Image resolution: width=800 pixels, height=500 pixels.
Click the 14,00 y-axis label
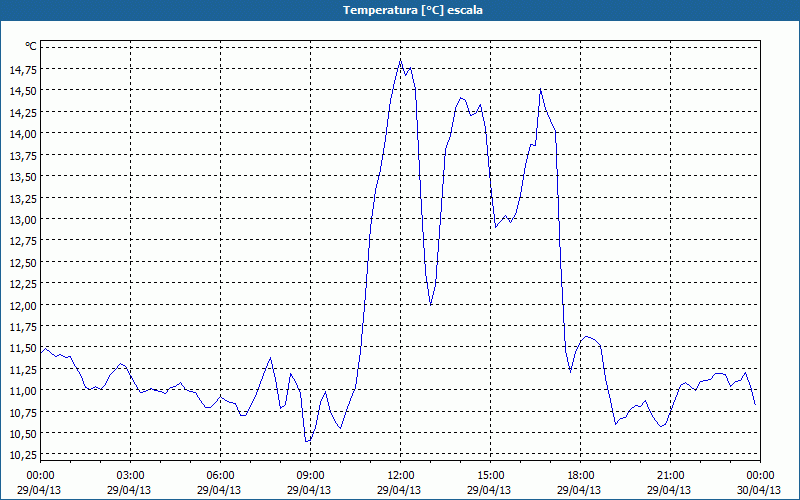(x=22, y=134)
